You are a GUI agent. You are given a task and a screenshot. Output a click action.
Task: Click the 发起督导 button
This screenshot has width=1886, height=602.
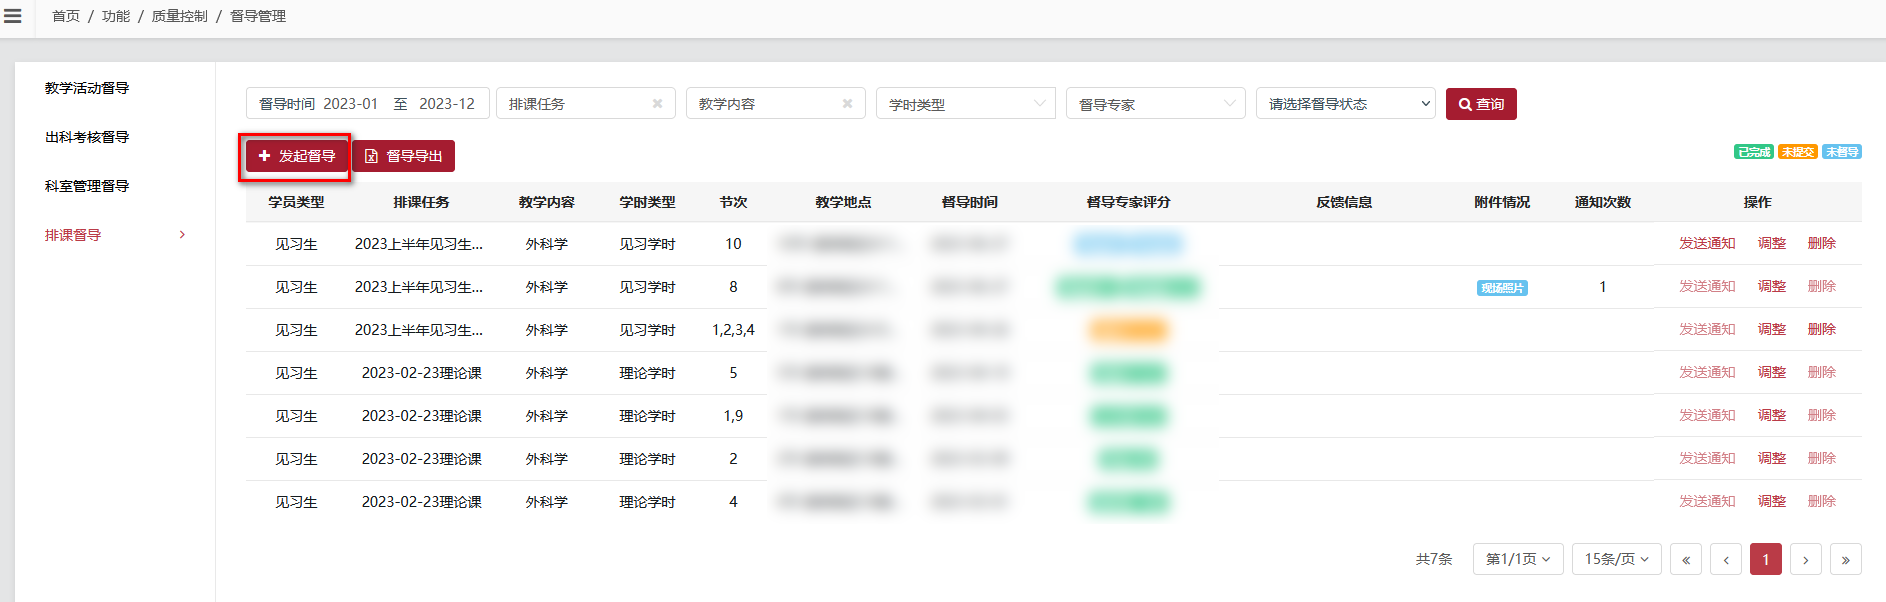pyautogui.click(x=296, y=156)
